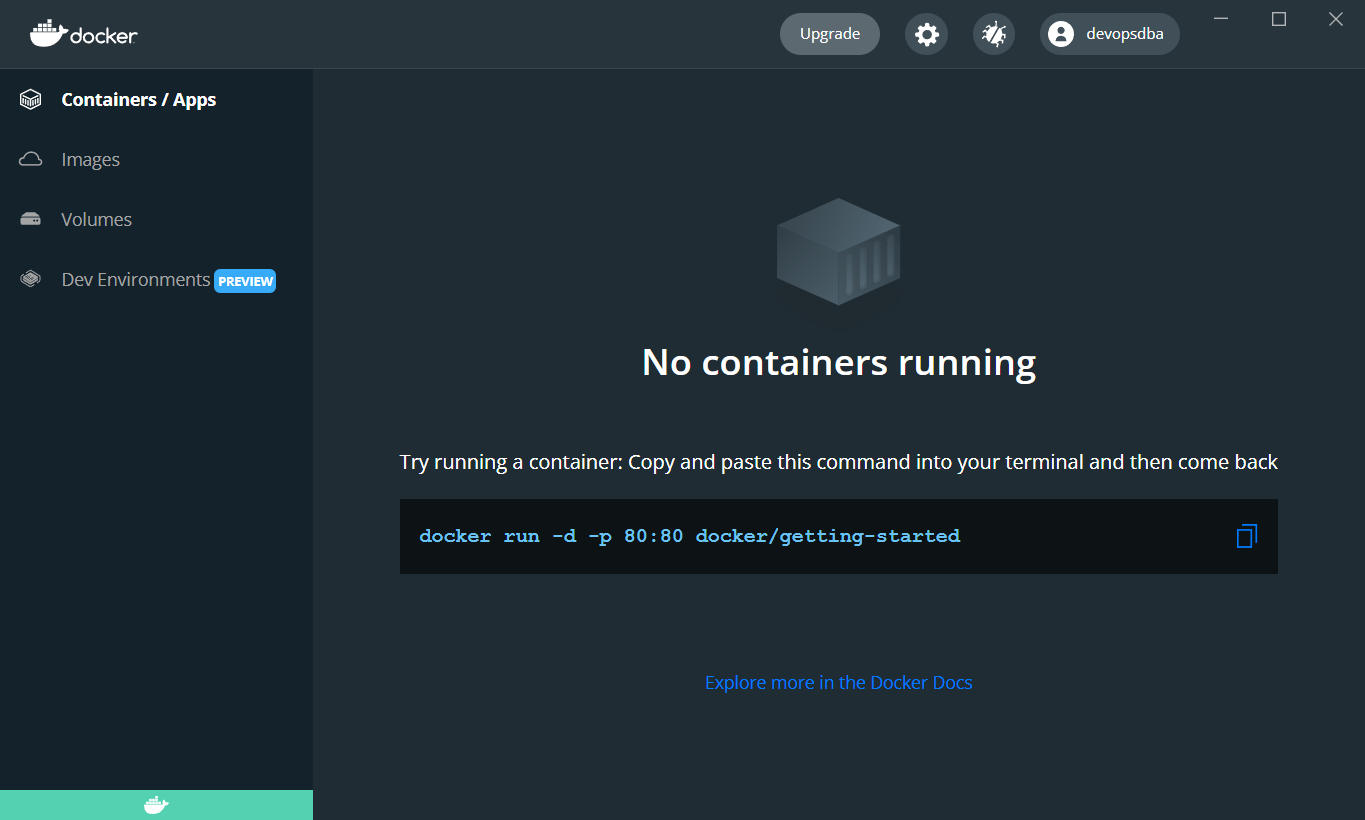The height and width of the screenshot is (820, 1365).
Task: Maximize the Docker Desktop window
Action: [1278, 19]
